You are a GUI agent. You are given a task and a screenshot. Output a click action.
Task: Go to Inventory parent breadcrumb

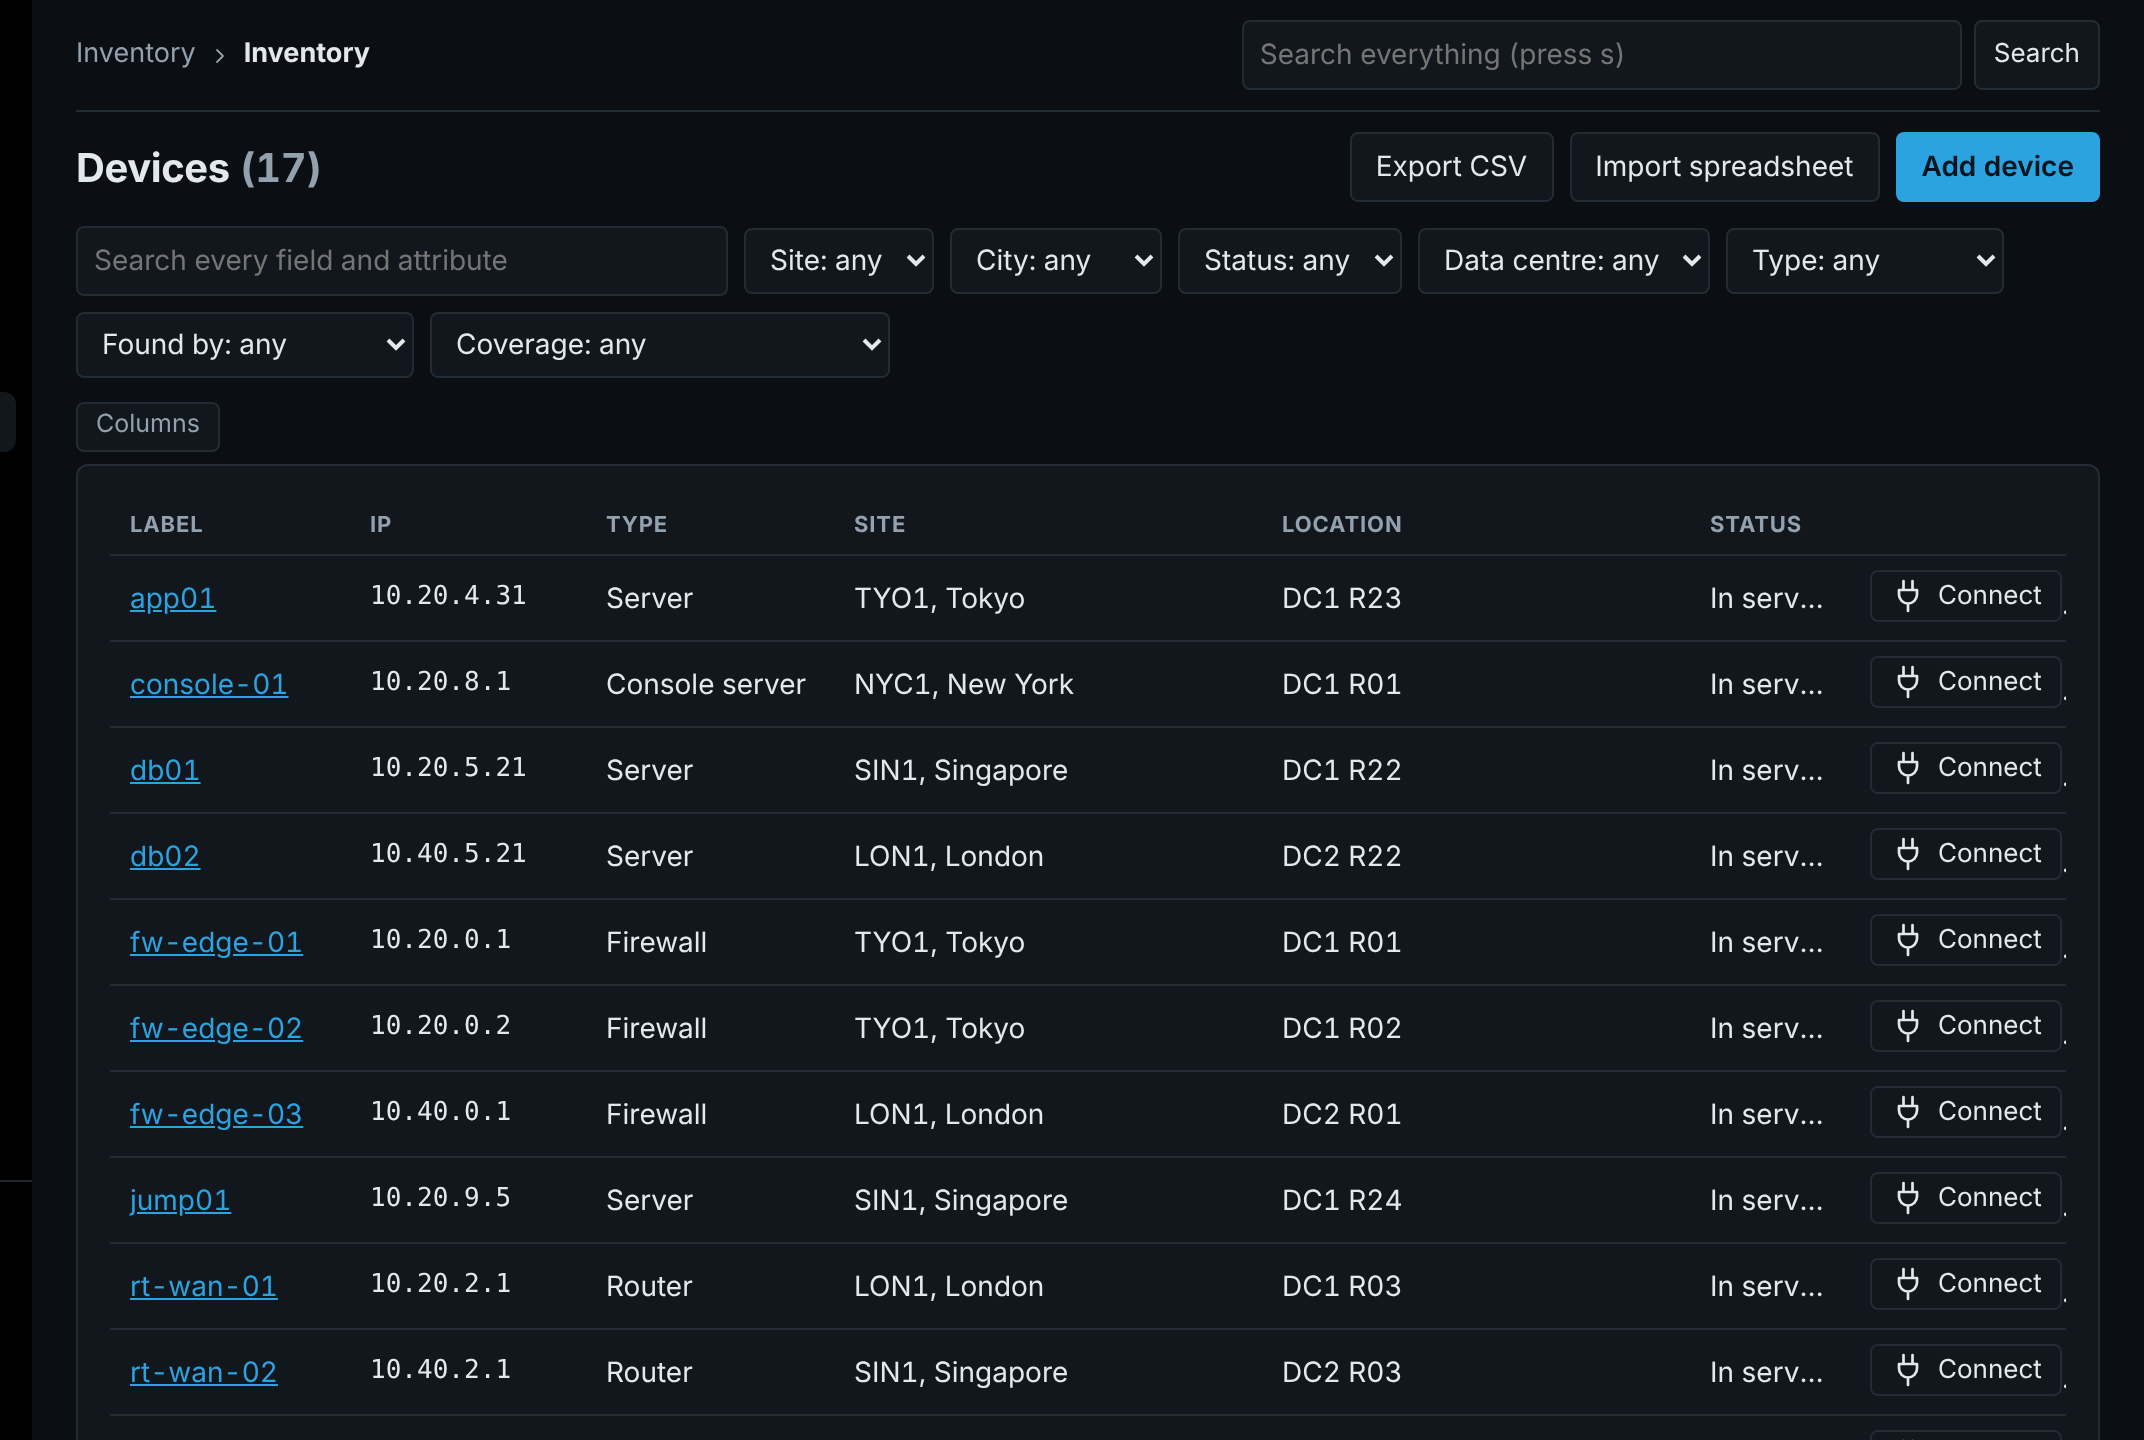point(135,53)
